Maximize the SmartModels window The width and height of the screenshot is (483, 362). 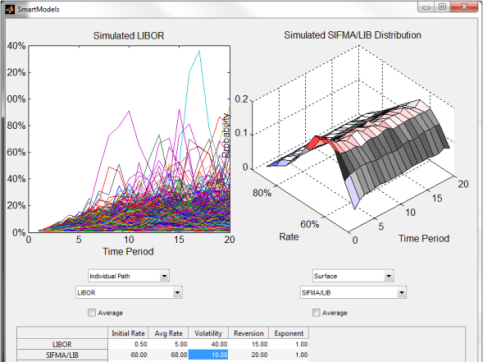[442, 7]
